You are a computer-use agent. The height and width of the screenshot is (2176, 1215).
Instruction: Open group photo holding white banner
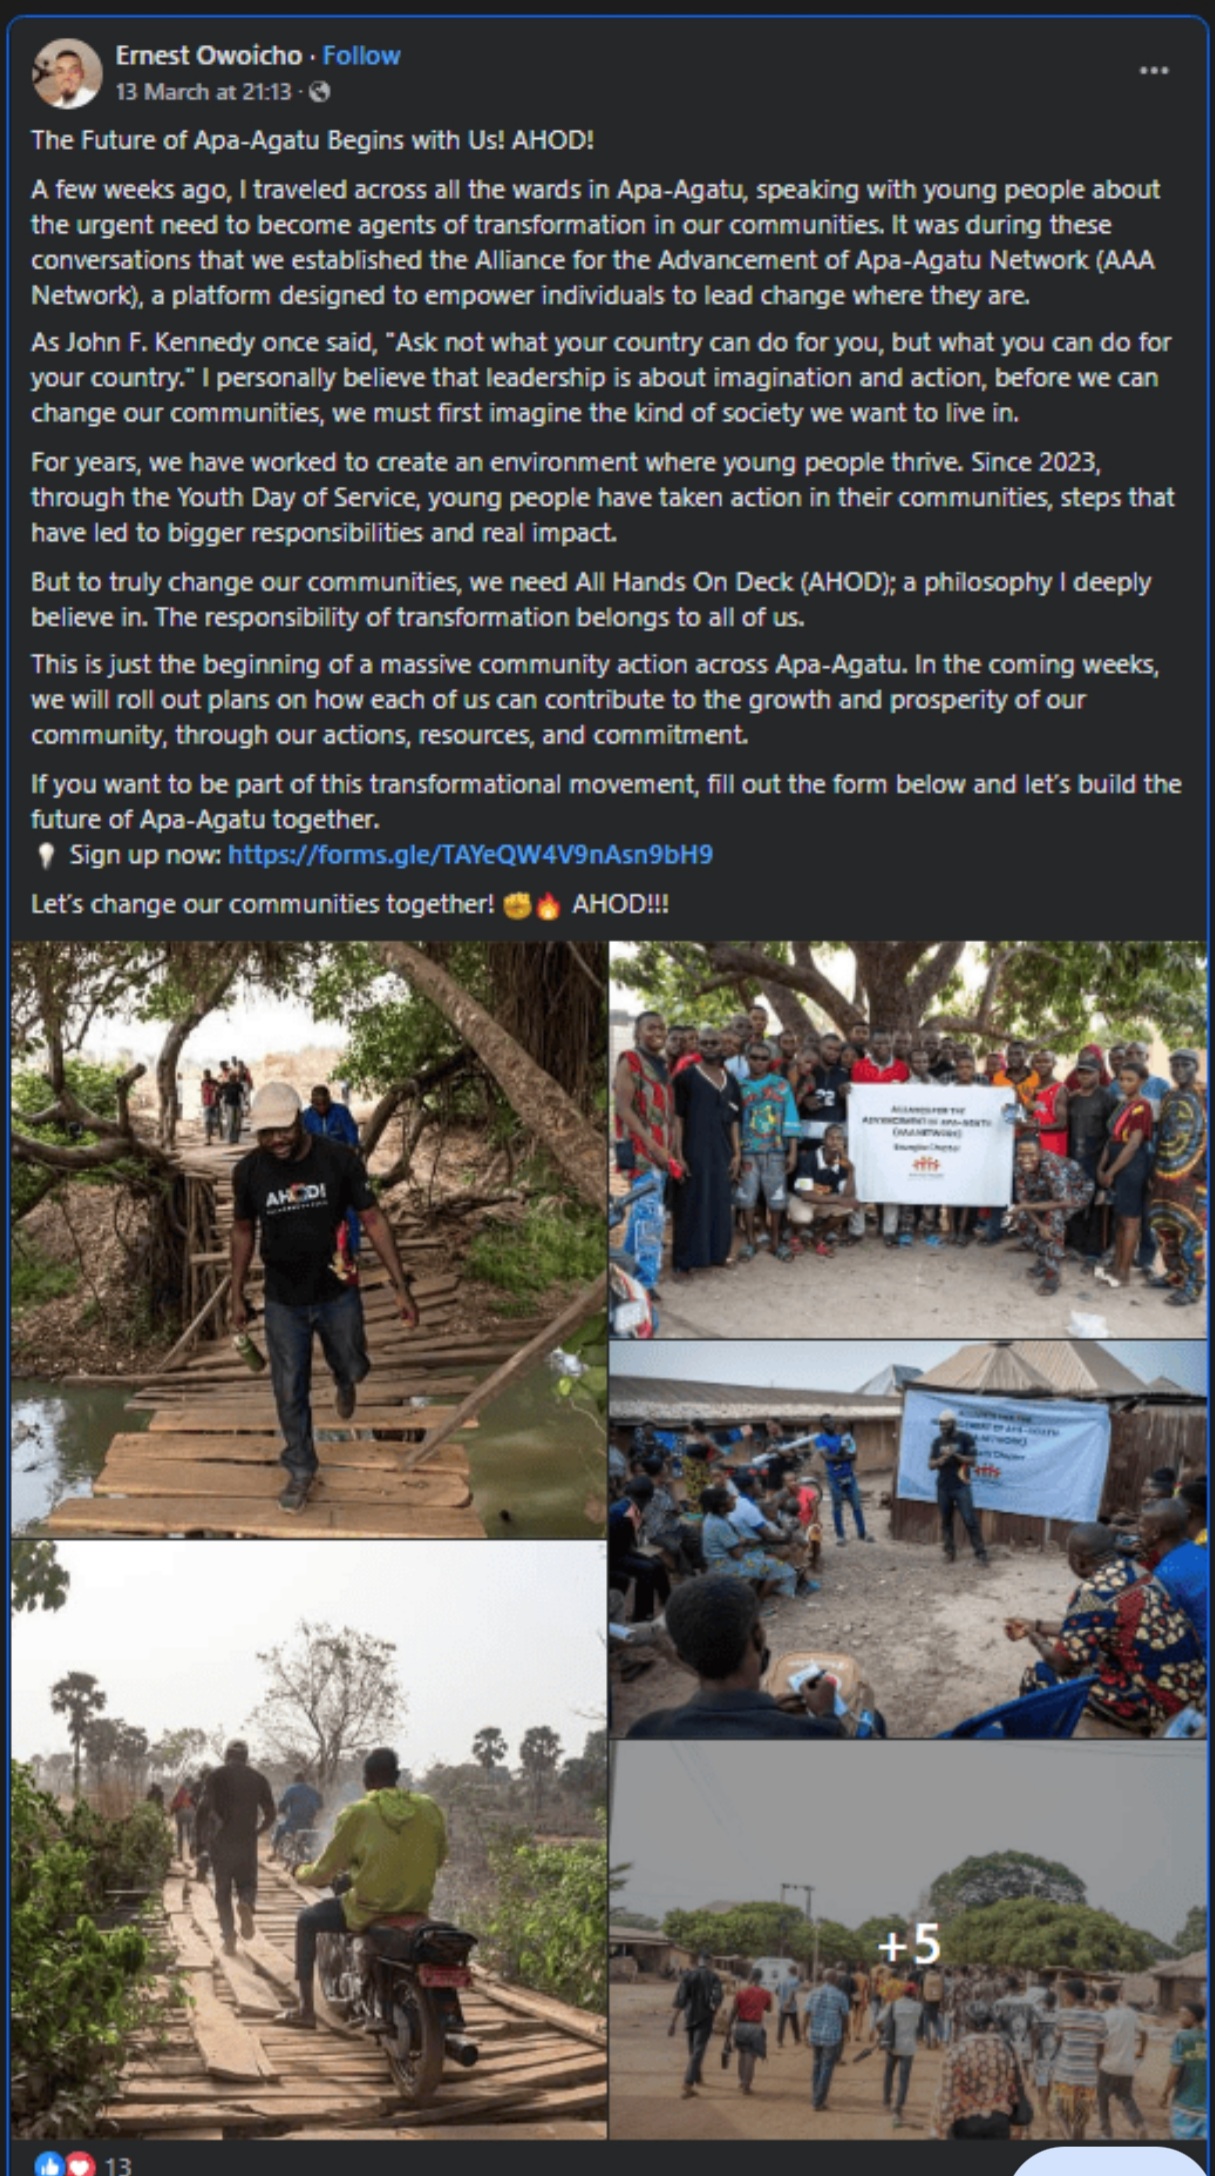(x=908, y=1139)
